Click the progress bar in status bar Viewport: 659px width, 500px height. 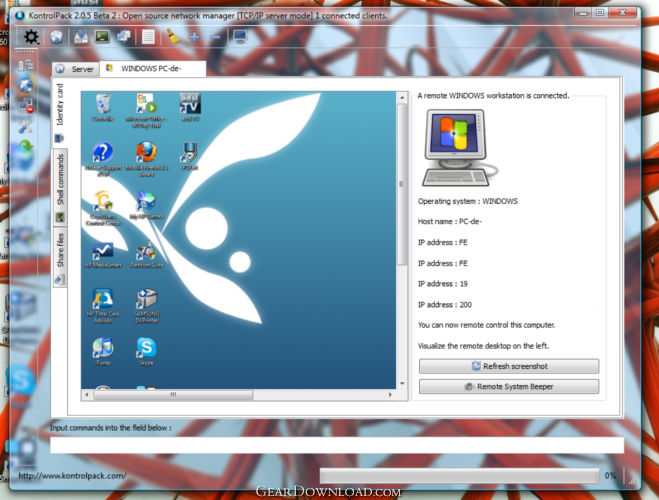pyautogui.click(x=459, y=476)
